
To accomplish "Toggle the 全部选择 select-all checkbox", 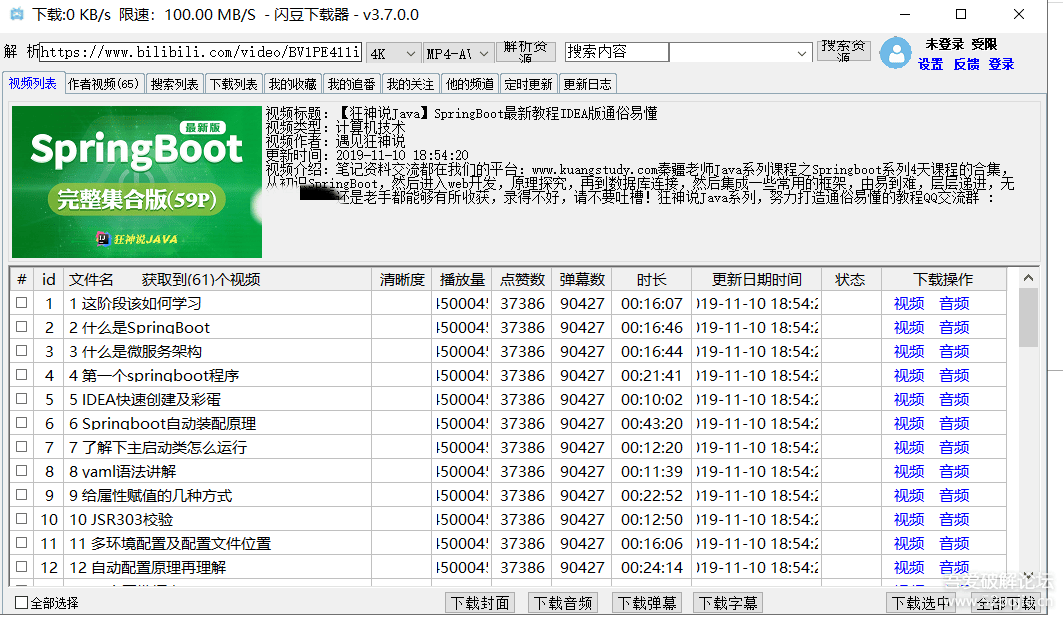I will (x=17, y=603).
